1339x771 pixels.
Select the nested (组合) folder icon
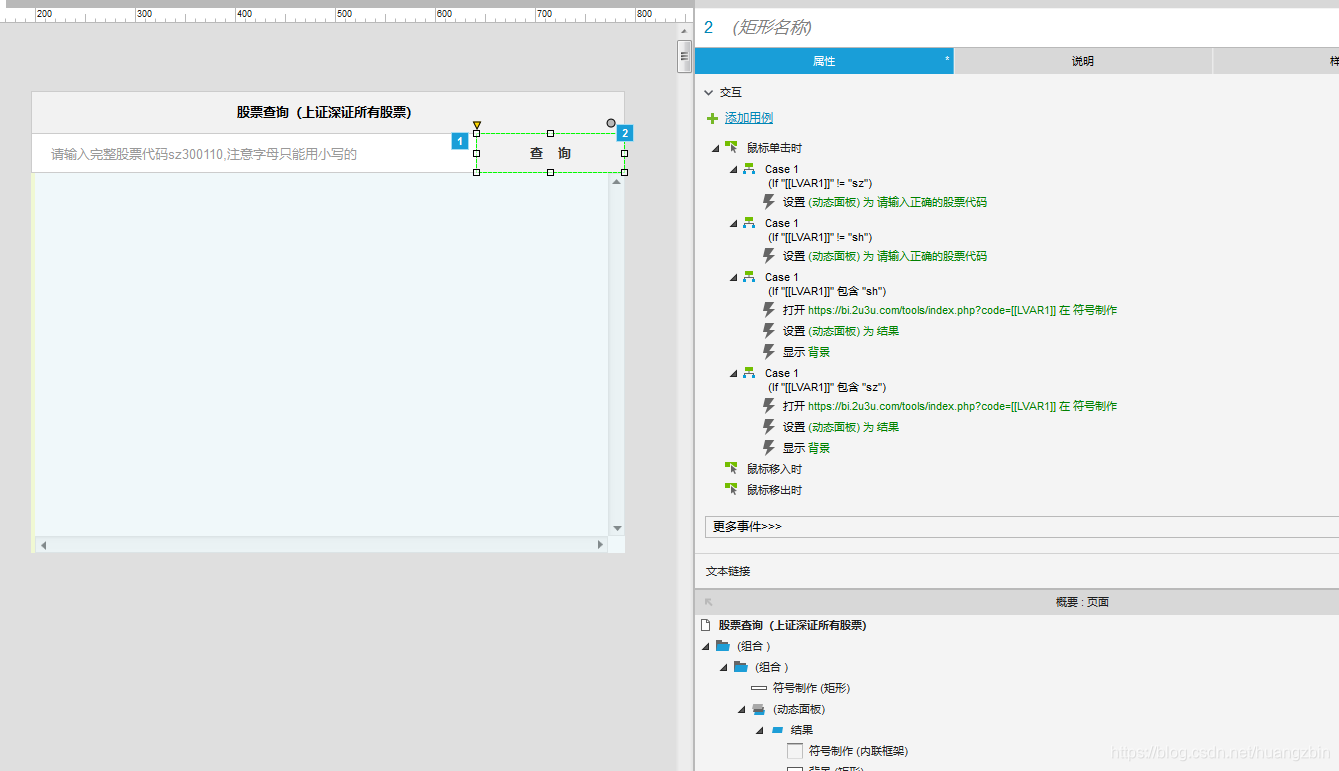[x=741, y=667]
